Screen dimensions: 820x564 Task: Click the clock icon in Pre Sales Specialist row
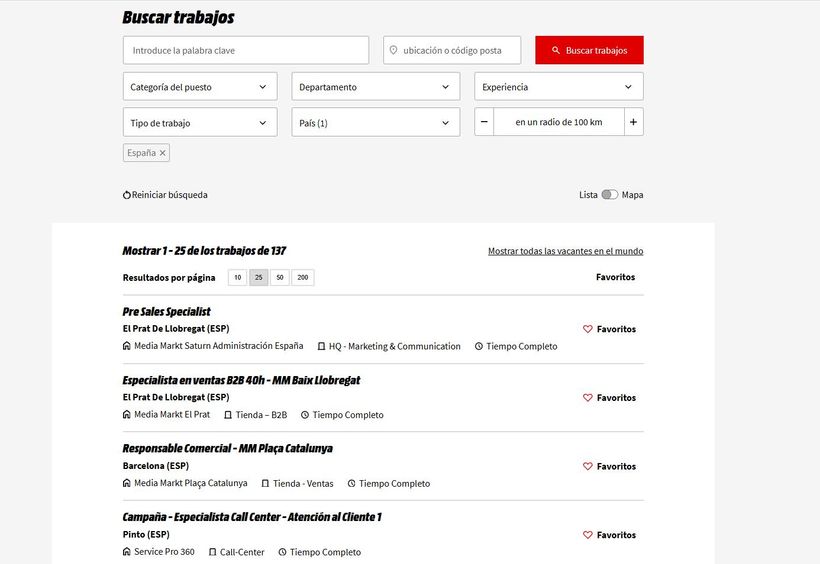tap(479, 346)
